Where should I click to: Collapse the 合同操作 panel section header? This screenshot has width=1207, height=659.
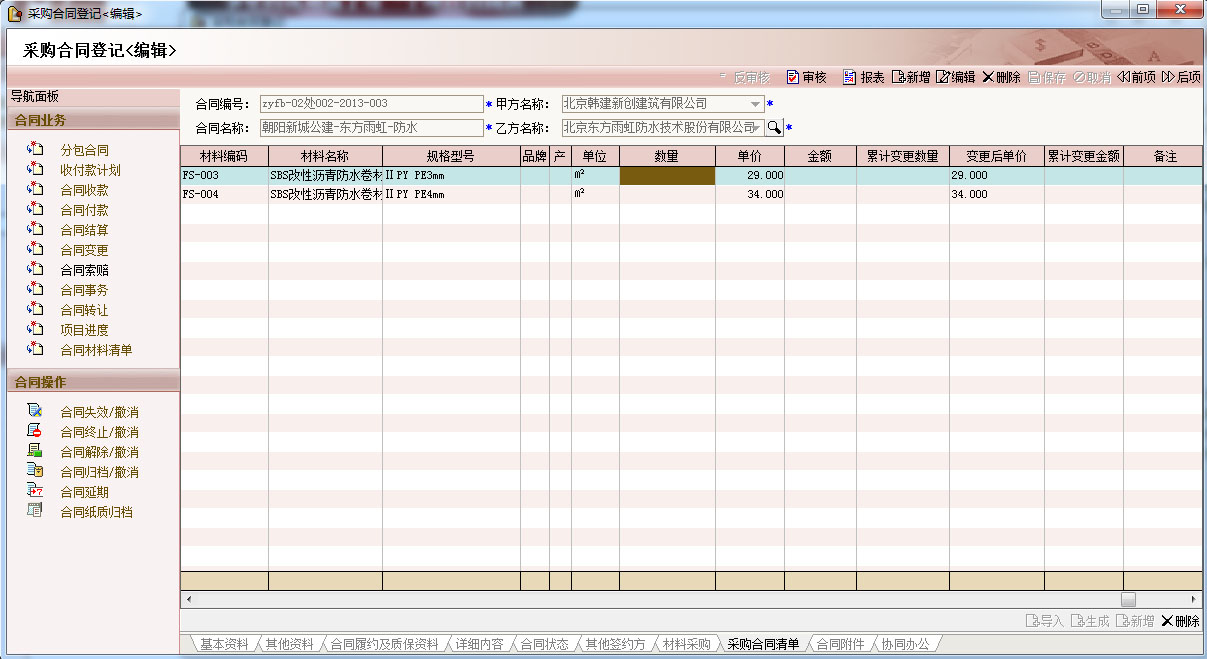point(92,382)
